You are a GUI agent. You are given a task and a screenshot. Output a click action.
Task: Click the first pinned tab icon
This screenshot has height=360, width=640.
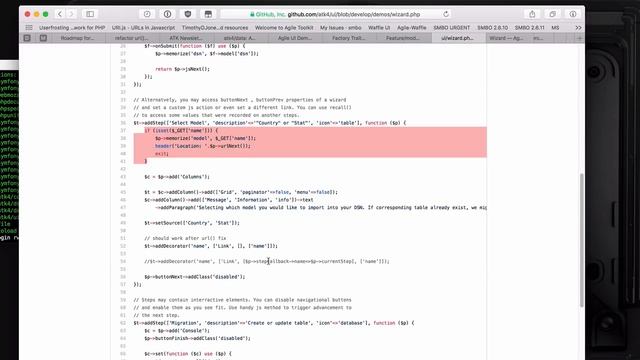27,38
